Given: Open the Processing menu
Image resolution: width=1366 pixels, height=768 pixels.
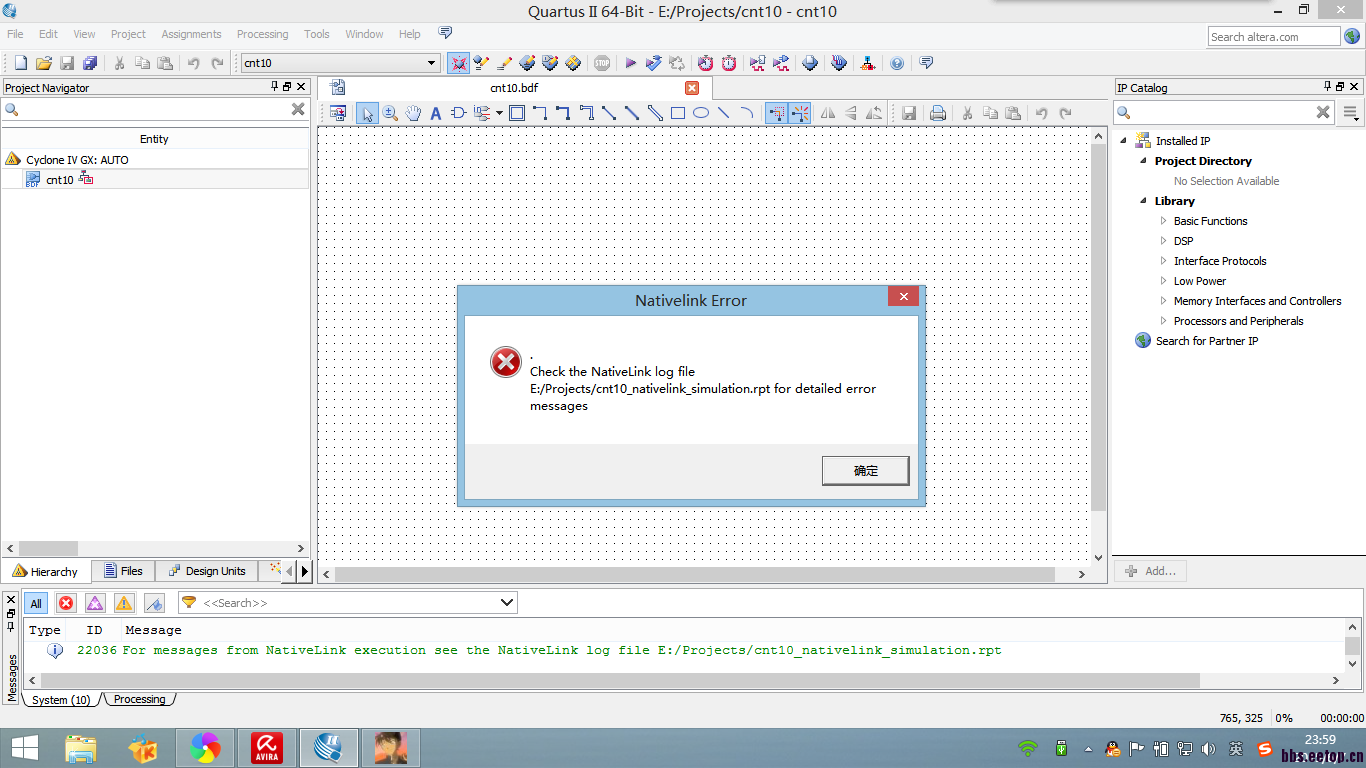Looking at the screenshot, I should tap(262, 34).
